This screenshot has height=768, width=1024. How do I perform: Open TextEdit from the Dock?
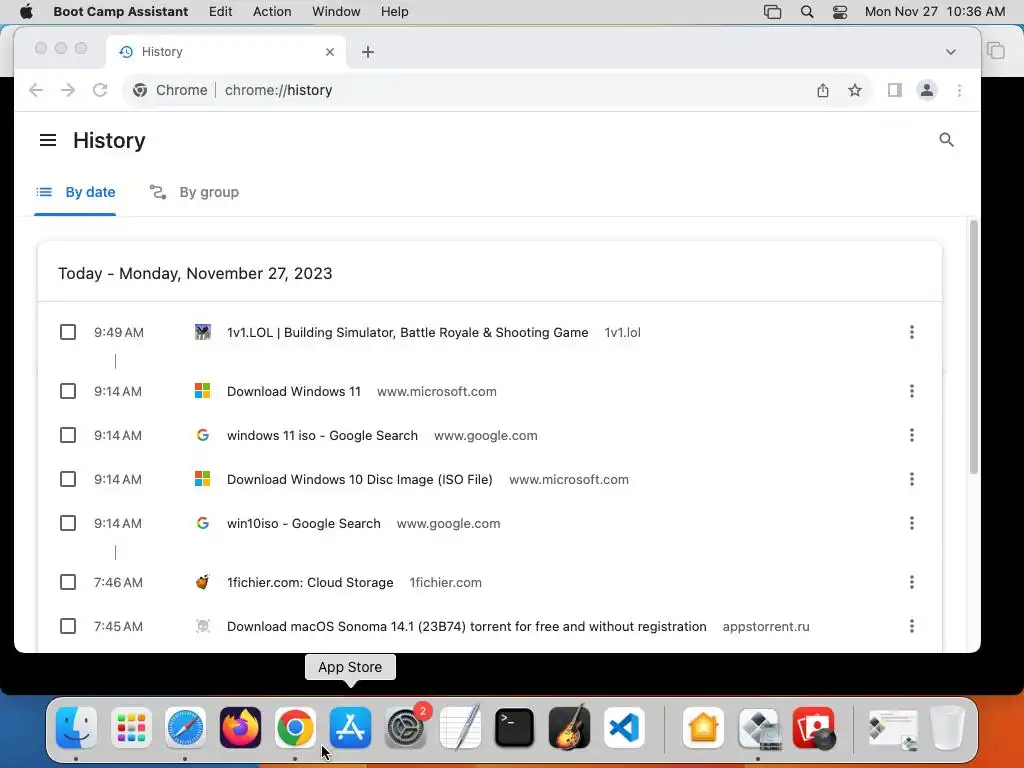pyautogui.click(x=460, y=728)
